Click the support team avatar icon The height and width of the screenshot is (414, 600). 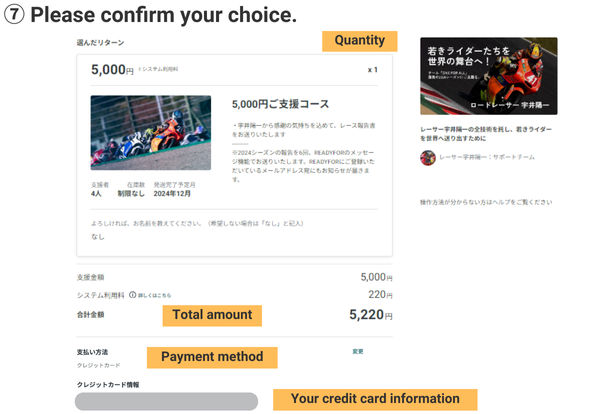tap(428, 157)
